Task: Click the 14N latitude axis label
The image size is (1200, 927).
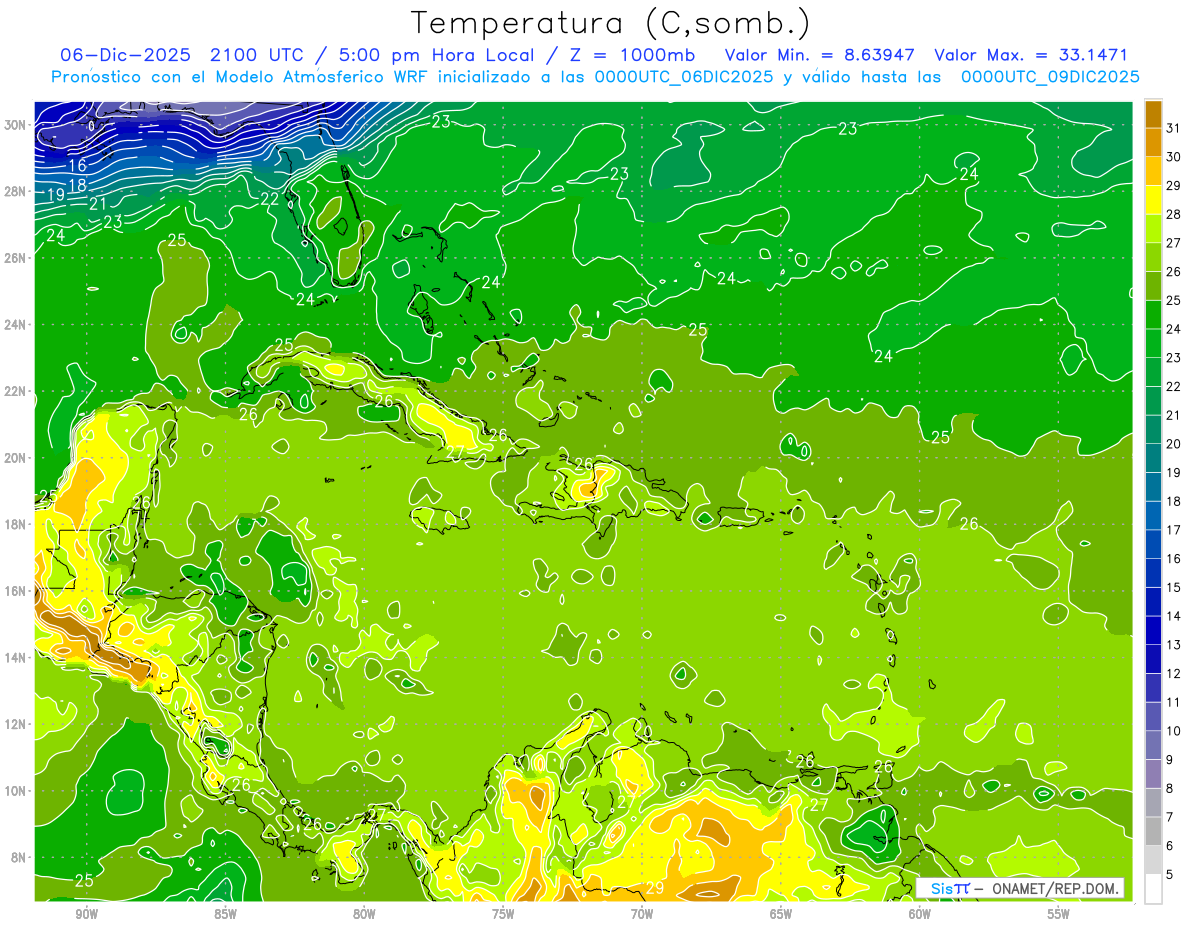Action: coord(16,657)
